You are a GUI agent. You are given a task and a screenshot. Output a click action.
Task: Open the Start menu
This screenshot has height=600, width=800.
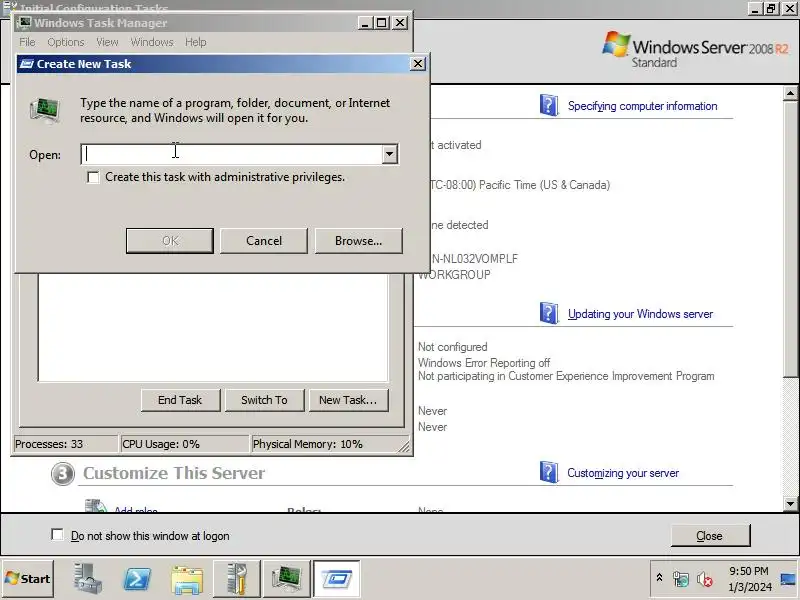point(28,579)
